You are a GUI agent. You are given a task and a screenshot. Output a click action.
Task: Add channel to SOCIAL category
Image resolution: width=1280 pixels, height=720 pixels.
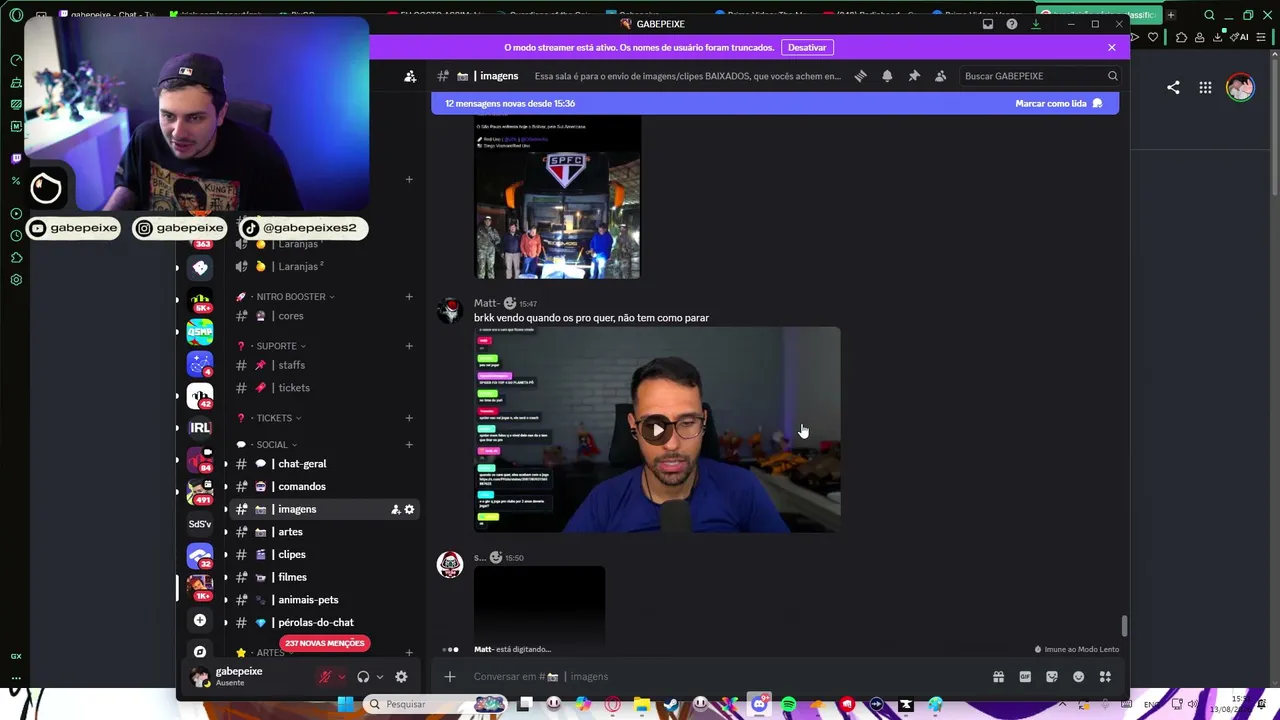409,445
